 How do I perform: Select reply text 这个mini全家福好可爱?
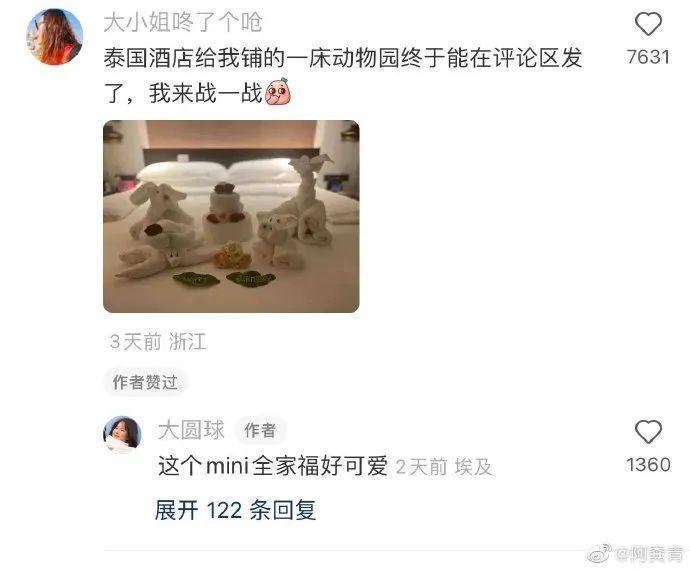(x=273, y=466)
